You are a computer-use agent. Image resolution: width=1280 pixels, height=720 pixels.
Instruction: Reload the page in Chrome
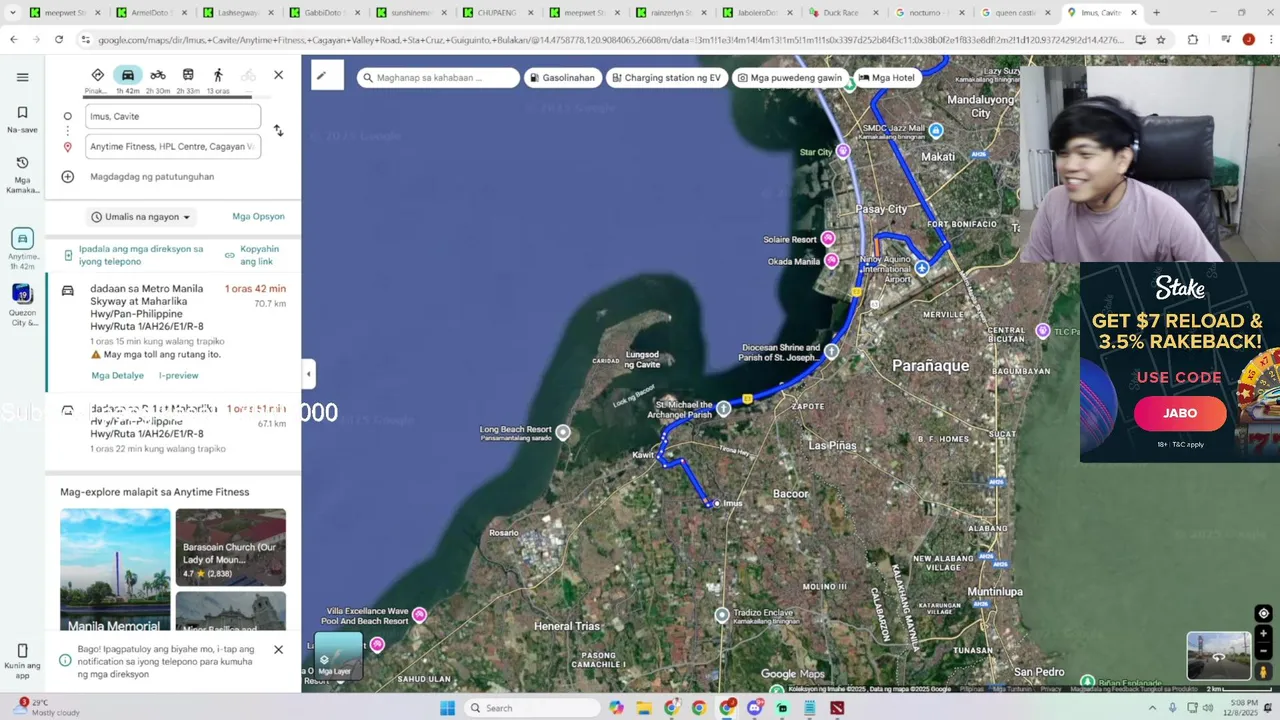(59, 39)
